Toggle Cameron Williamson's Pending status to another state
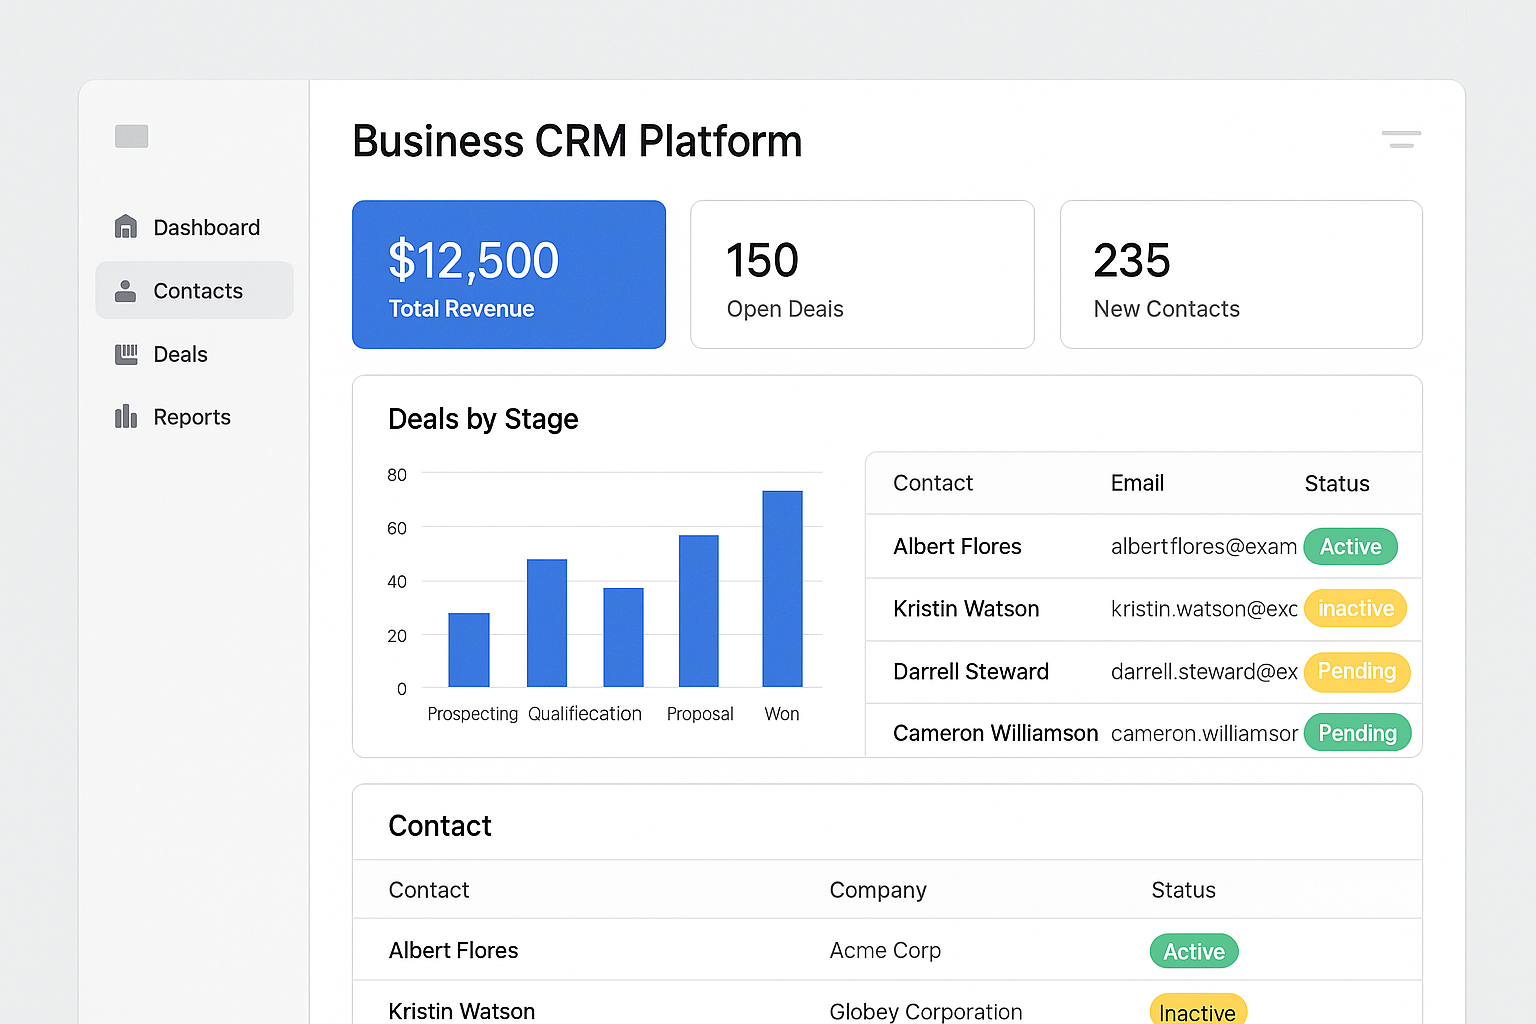This screenshot has width=1536, height=1024. click(1357, 732)
